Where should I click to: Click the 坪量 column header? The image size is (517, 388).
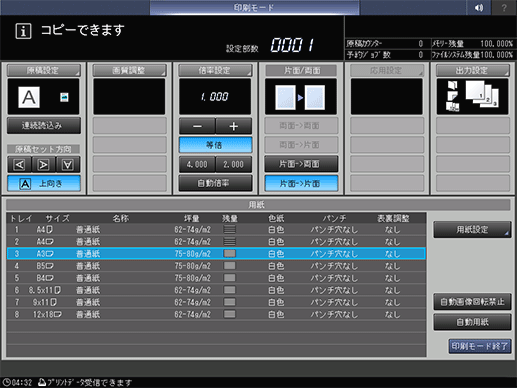pos(192,218)
